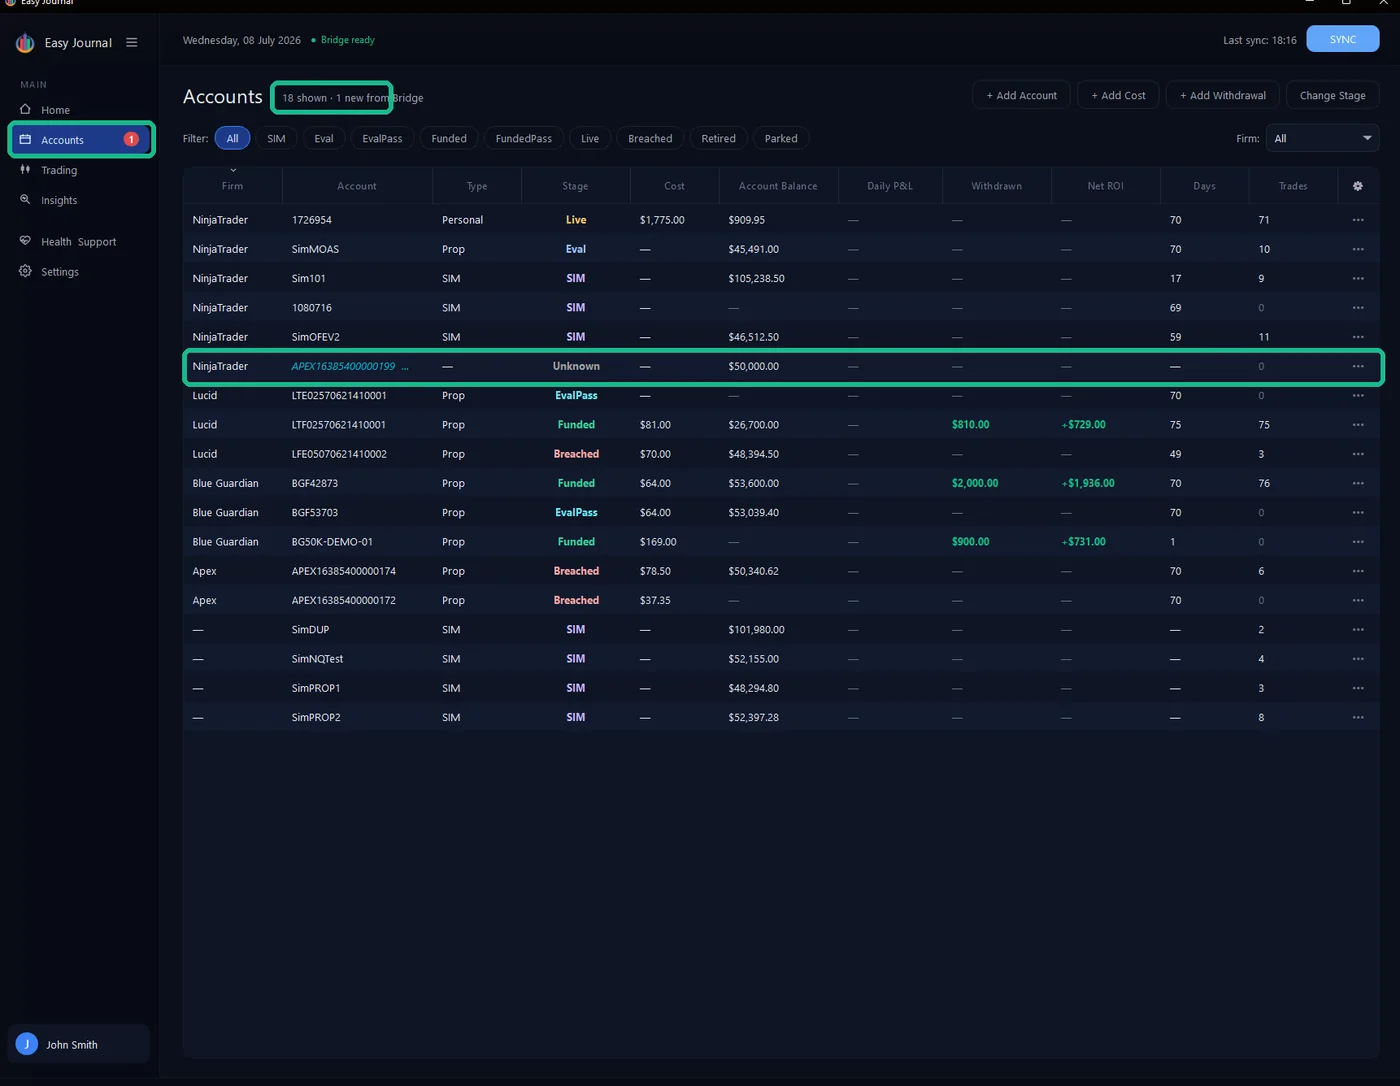Toggle the Parked filter chip
1400x1086 pixels.
click(781, 138)
